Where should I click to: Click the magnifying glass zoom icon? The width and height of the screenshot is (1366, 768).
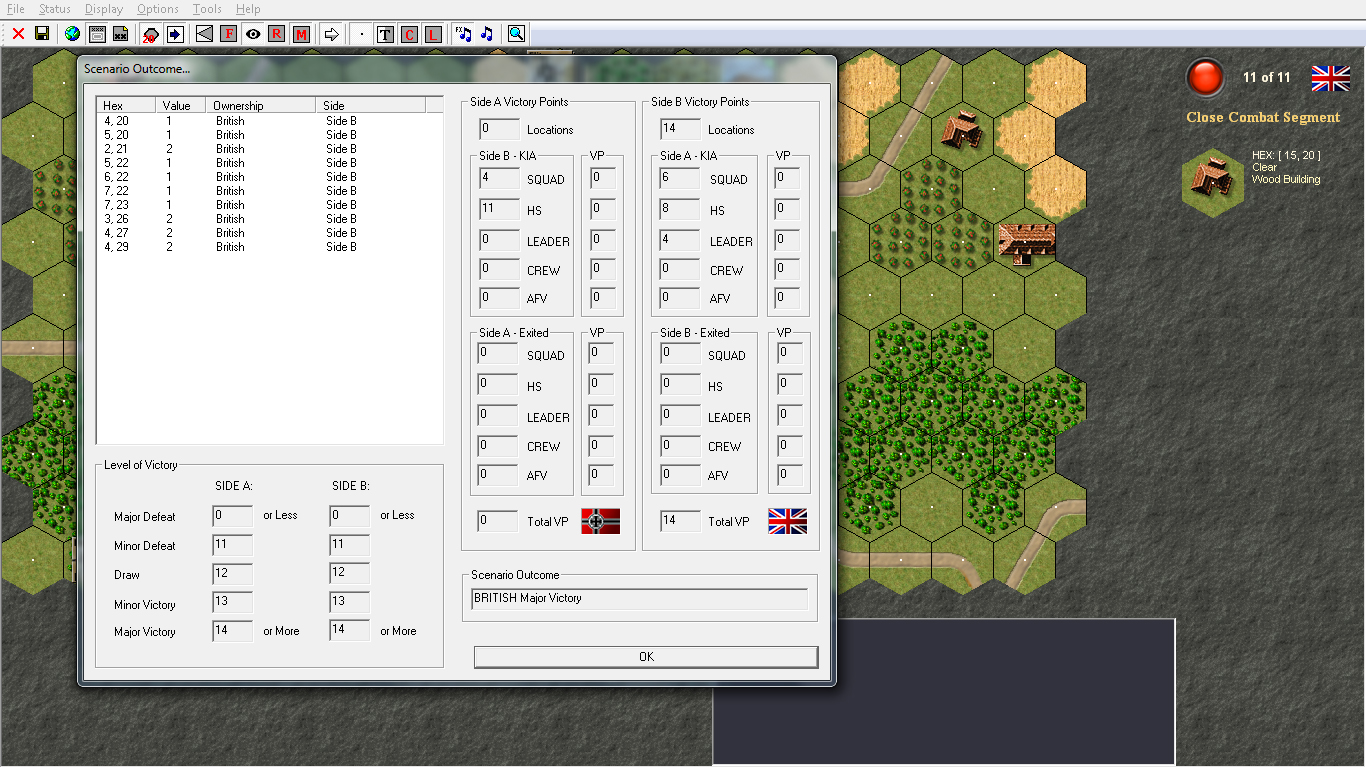coord(516,34)
